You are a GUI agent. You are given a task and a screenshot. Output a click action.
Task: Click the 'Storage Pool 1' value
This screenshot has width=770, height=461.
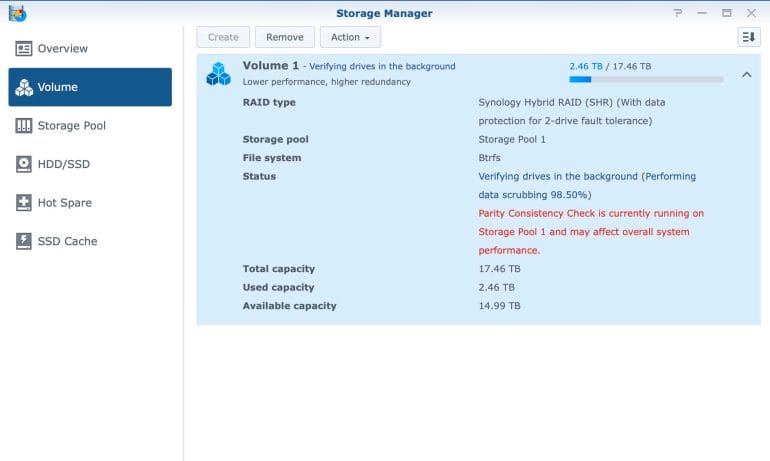click(x=512, y=139)
